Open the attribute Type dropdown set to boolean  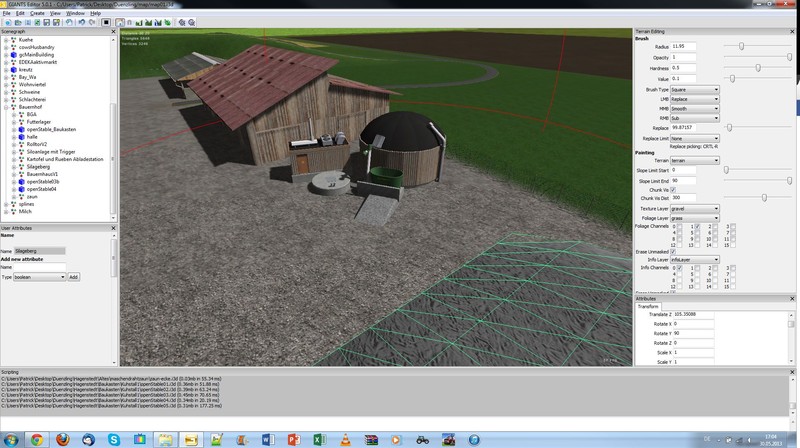39,277
